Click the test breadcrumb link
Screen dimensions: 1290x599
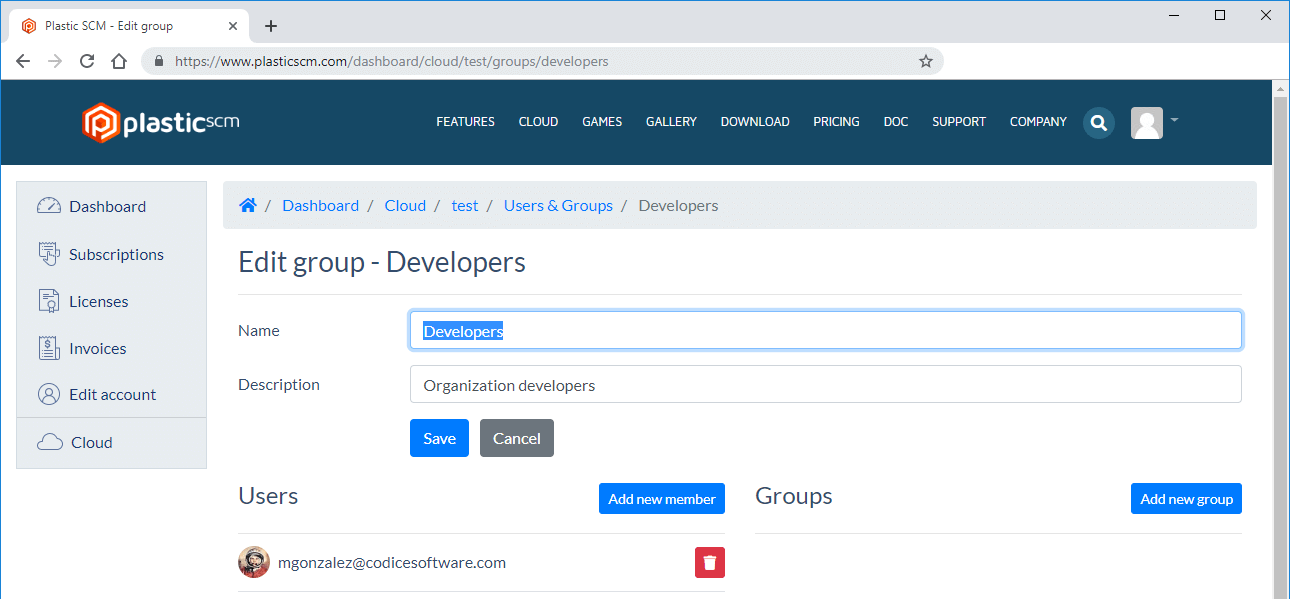coord(465,205)
